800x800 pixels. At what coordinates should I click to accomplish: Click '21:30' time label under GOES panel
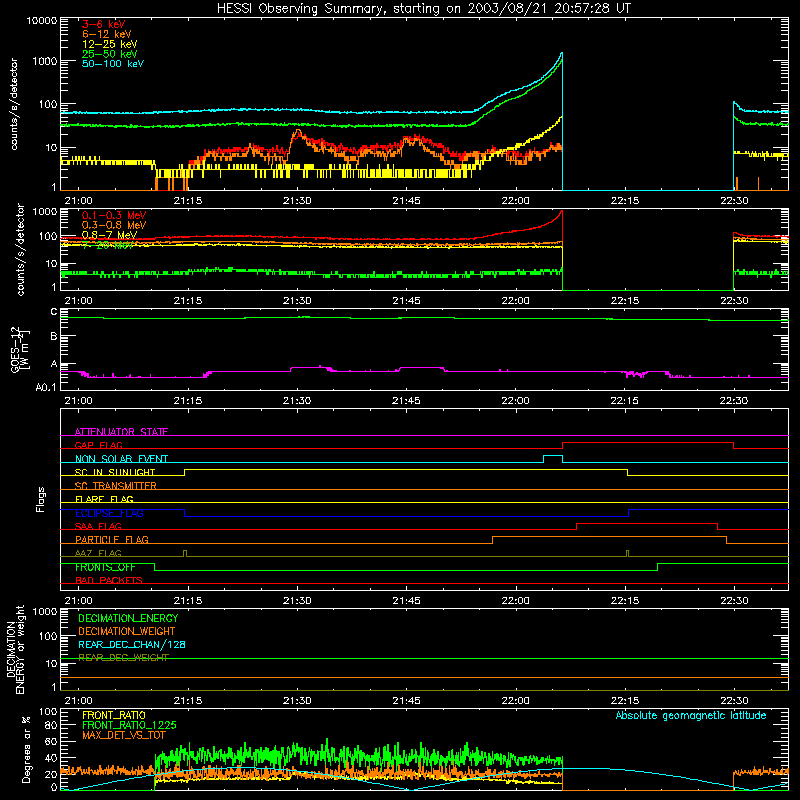pyautogui.click(x=297, y=401)
